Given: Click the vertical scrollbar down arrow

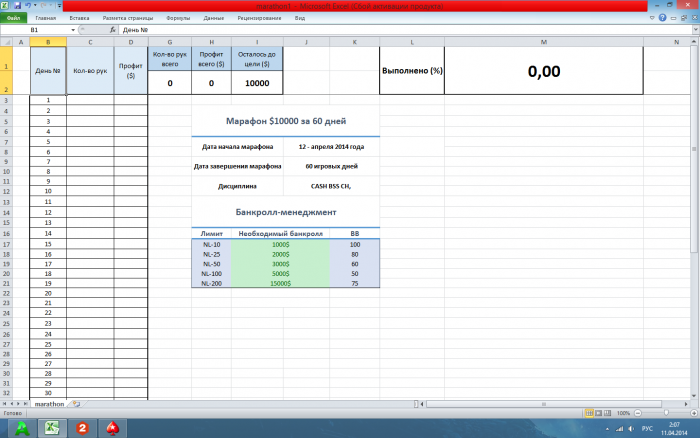Looking at the screenshot, I should coord(694,396).
